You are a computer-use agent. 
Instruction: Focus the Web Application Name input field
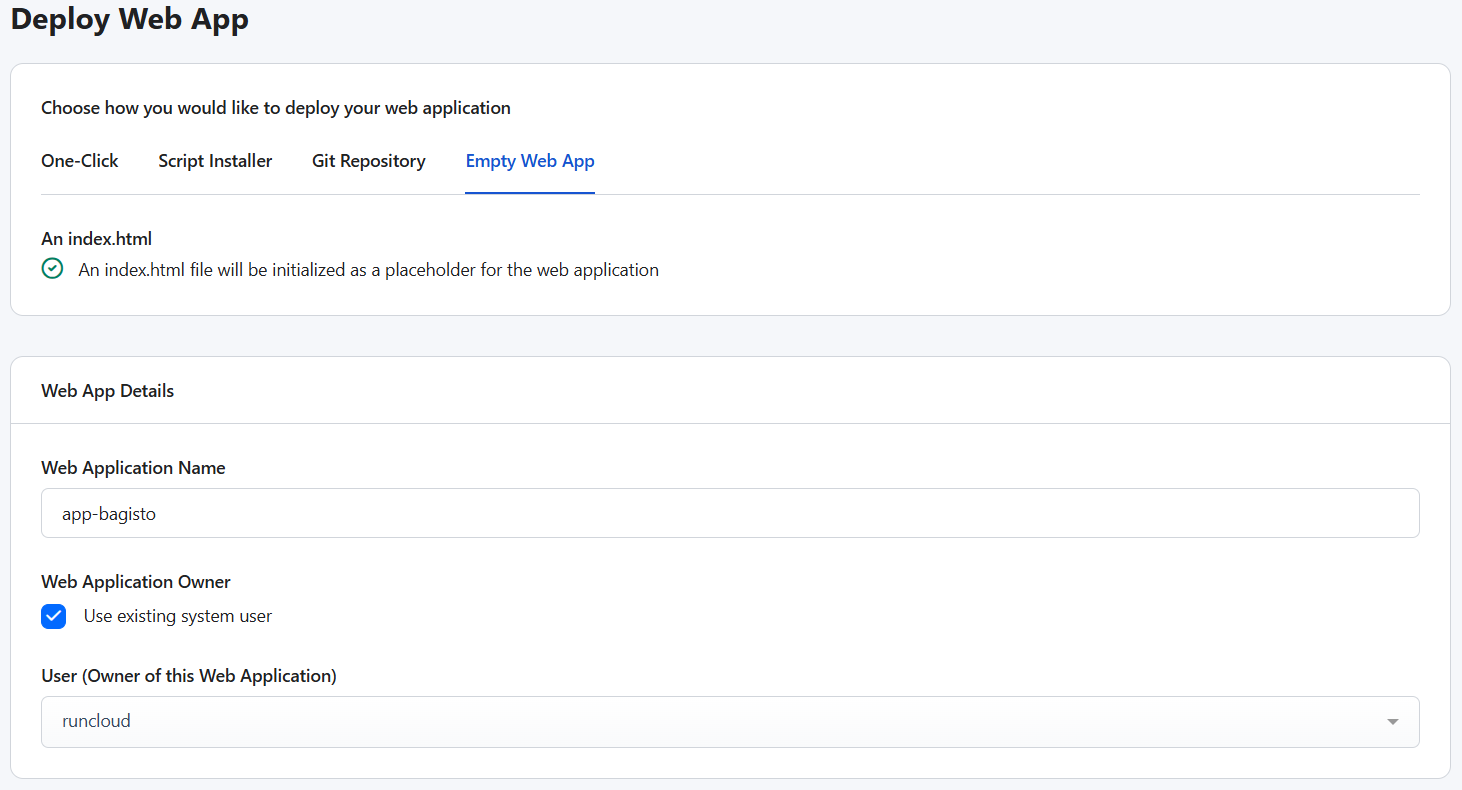click(x=730, y=513)
